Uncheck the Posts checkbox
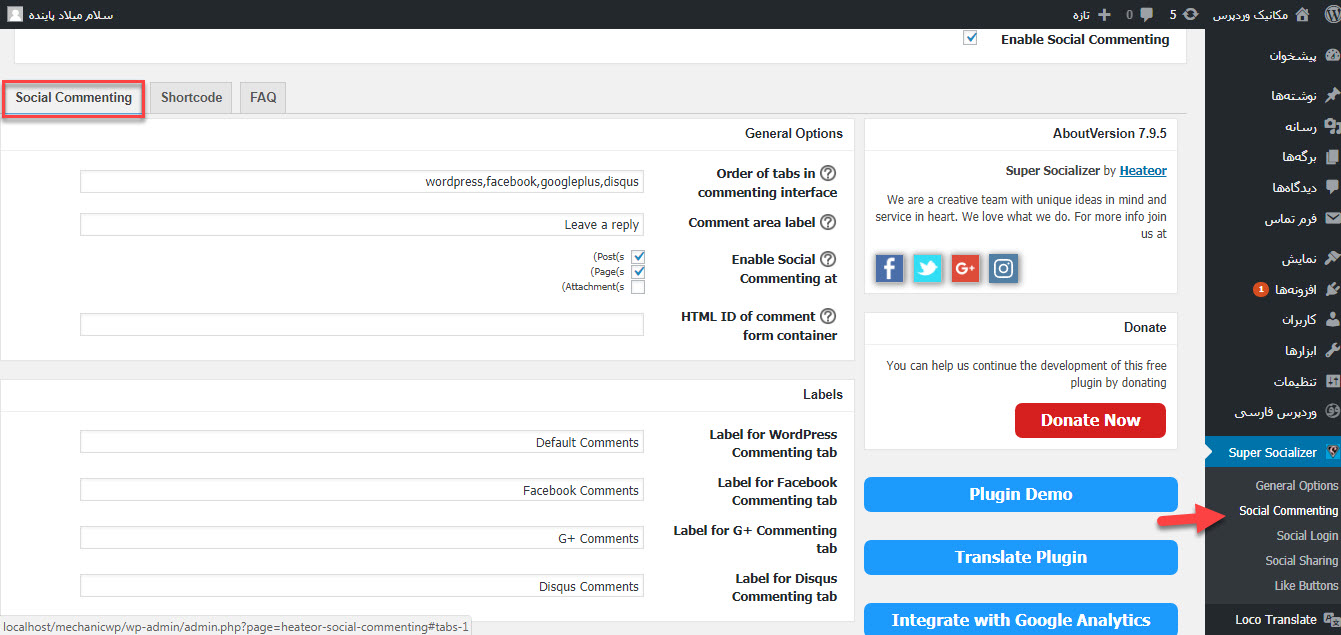This screenshot has width=1341, height=635. [x=637, y=257]
